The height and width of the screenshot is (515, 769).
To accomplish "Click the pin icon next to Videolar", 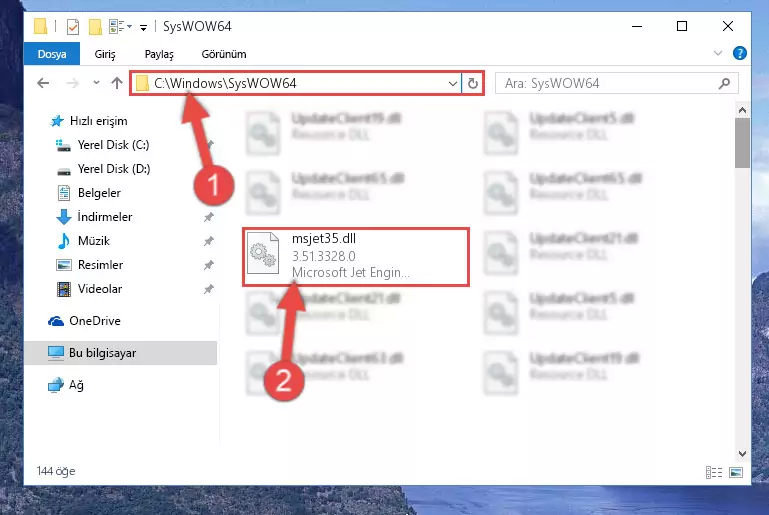I will click(209, 289).
